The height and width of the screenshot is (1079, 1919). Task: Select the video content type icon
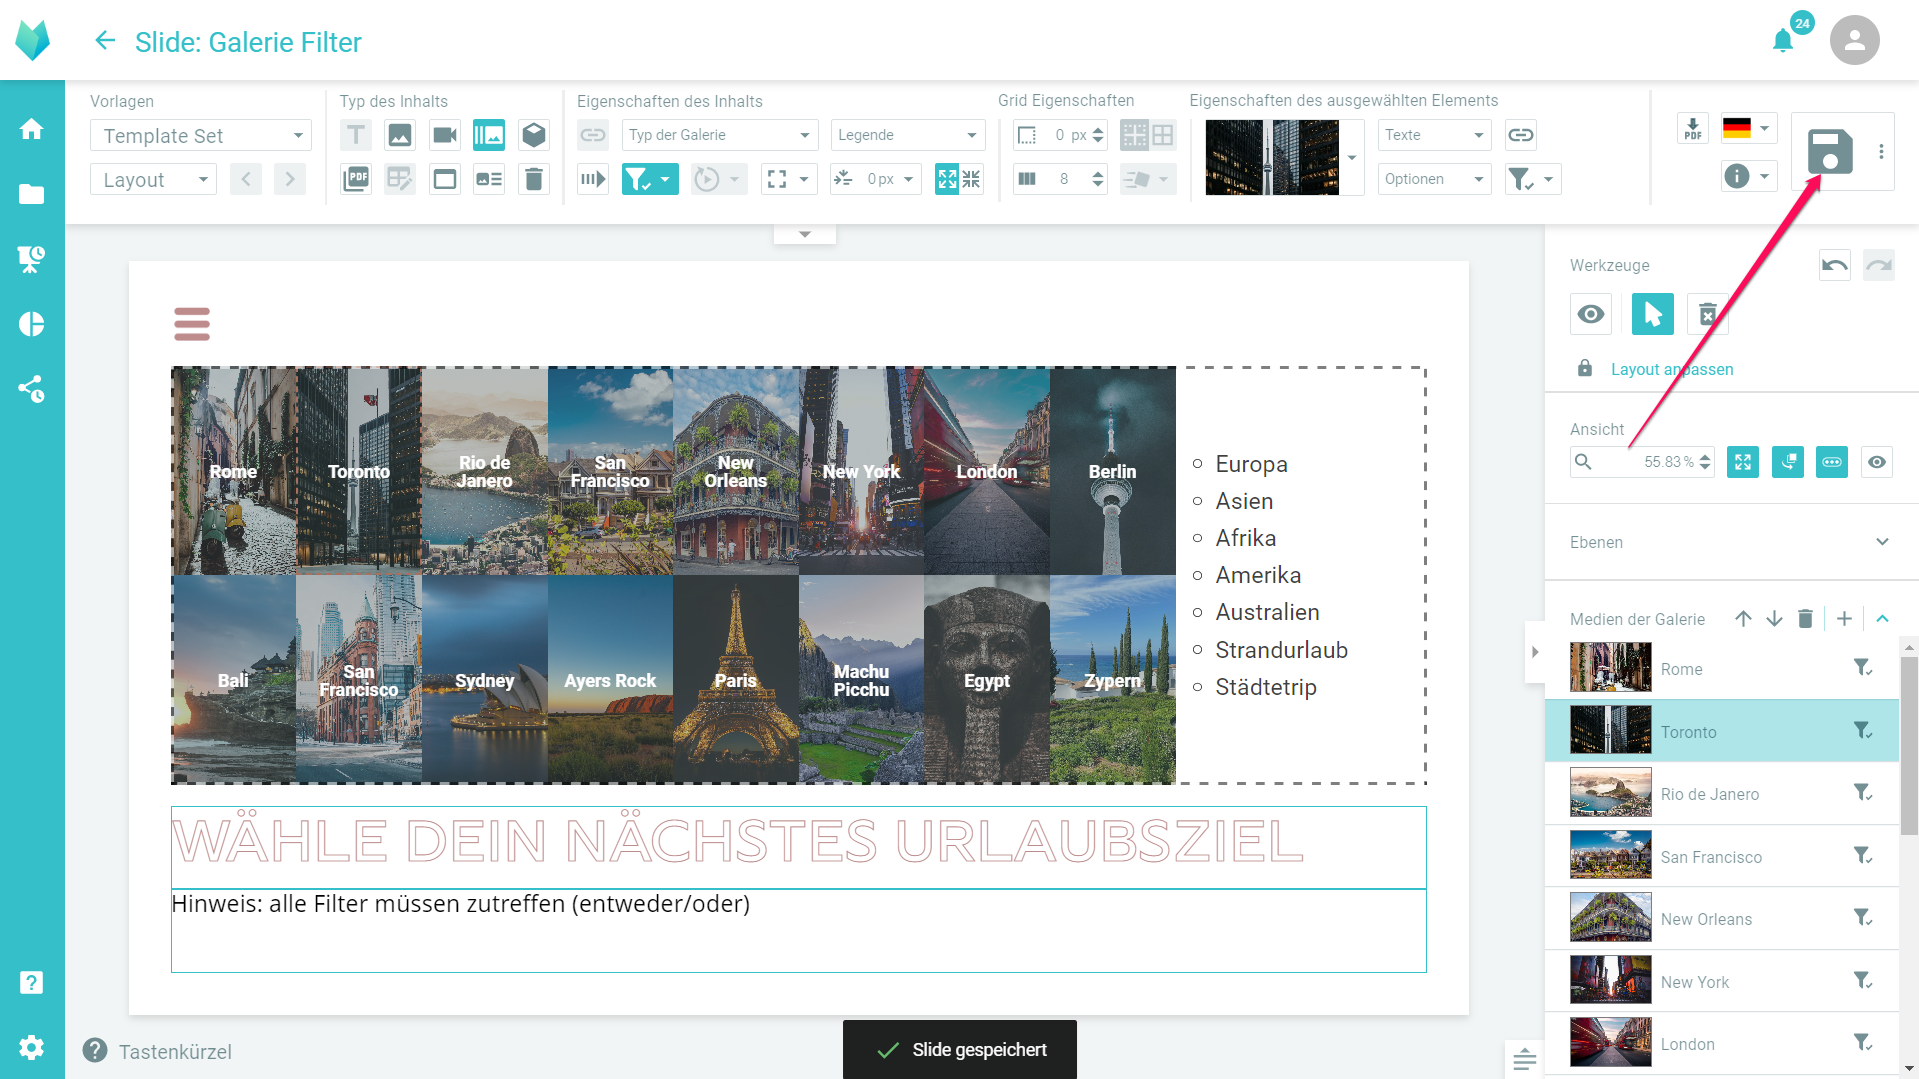tap(445, 135)
